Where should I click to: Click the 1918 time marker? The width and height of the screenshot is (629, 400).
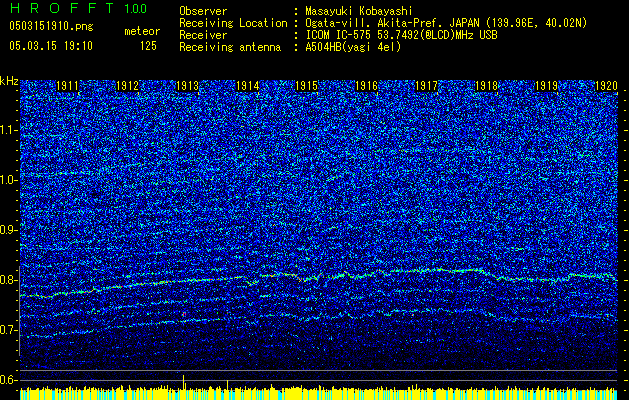pyautogui.click(x=486, y=86)
